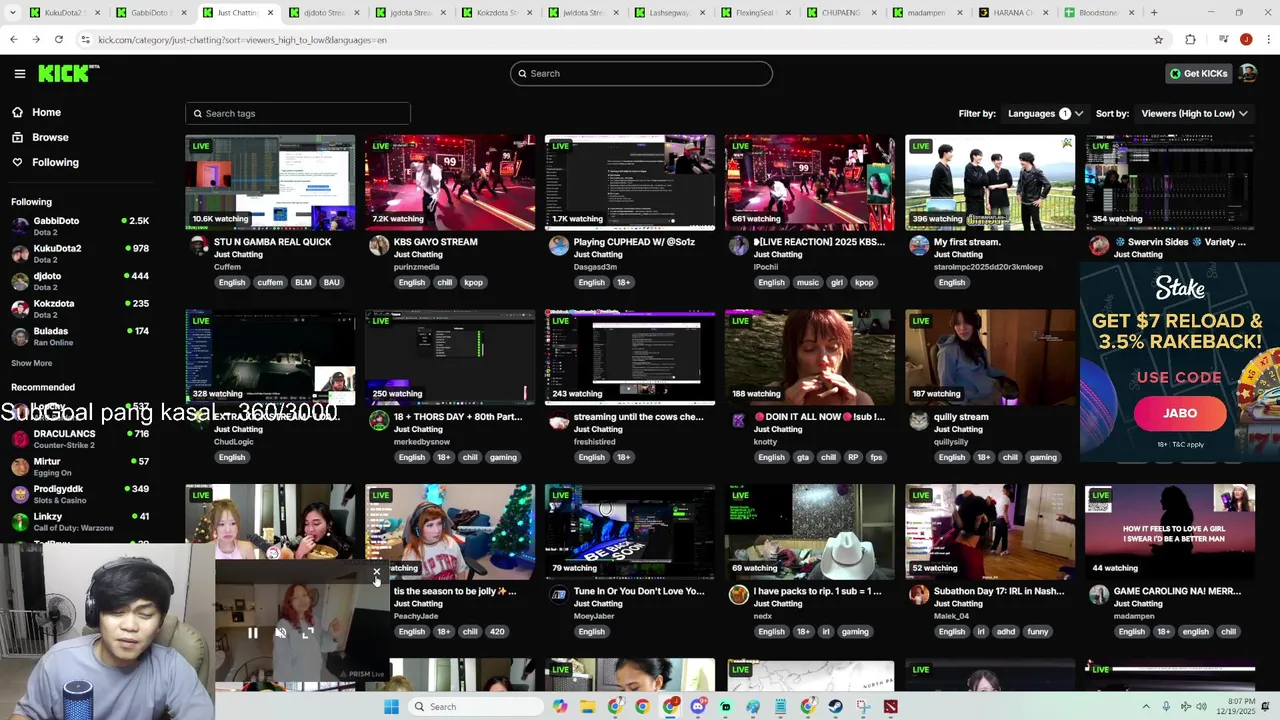Open GabbiDoto channel in Following list
Image resolution: width=1280 pixels, height=720 pixels.
pos(80,226)
